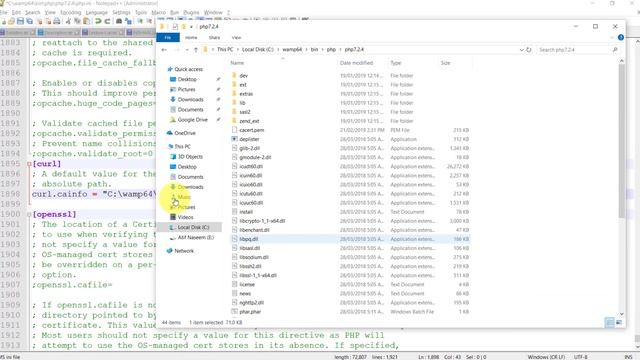Select Network in the navigation pane
The height and width of the screenshot is (360, 640).
point(180,251)
